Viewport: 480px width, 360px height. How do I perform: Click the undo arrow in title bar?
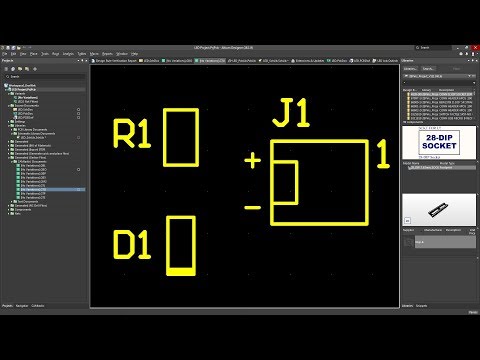25,48
